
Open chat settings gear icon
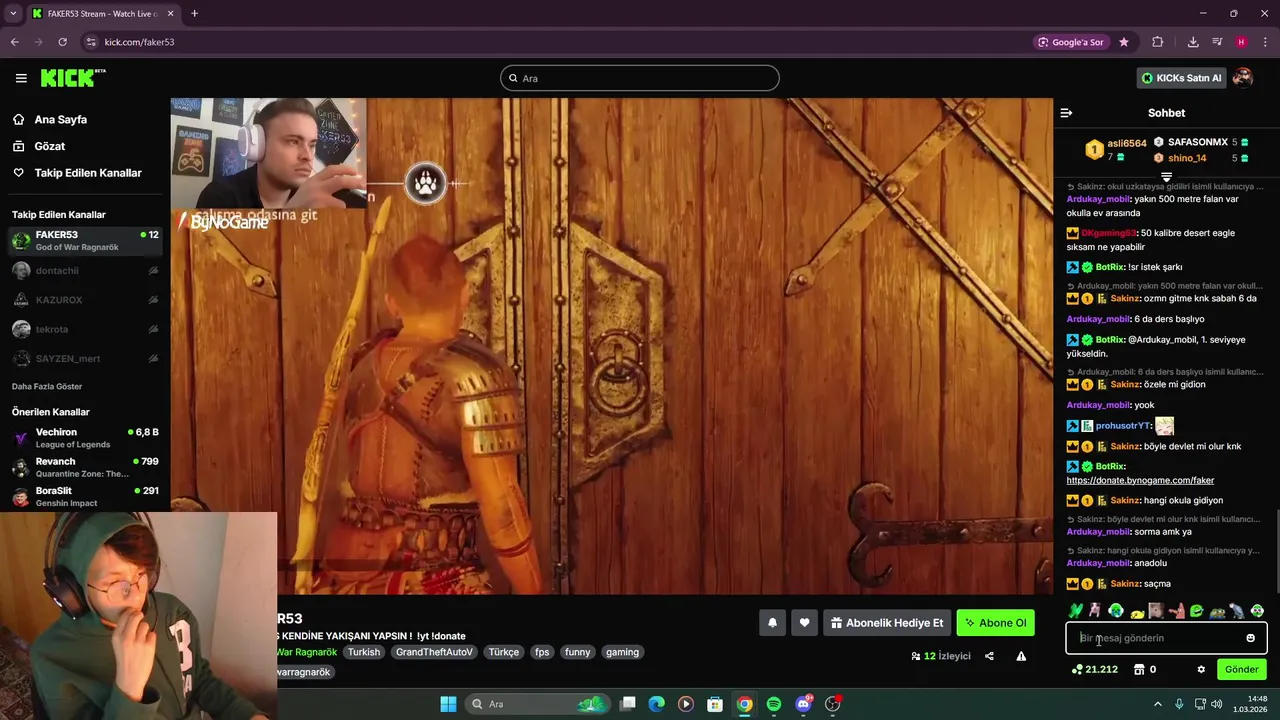1201,669
